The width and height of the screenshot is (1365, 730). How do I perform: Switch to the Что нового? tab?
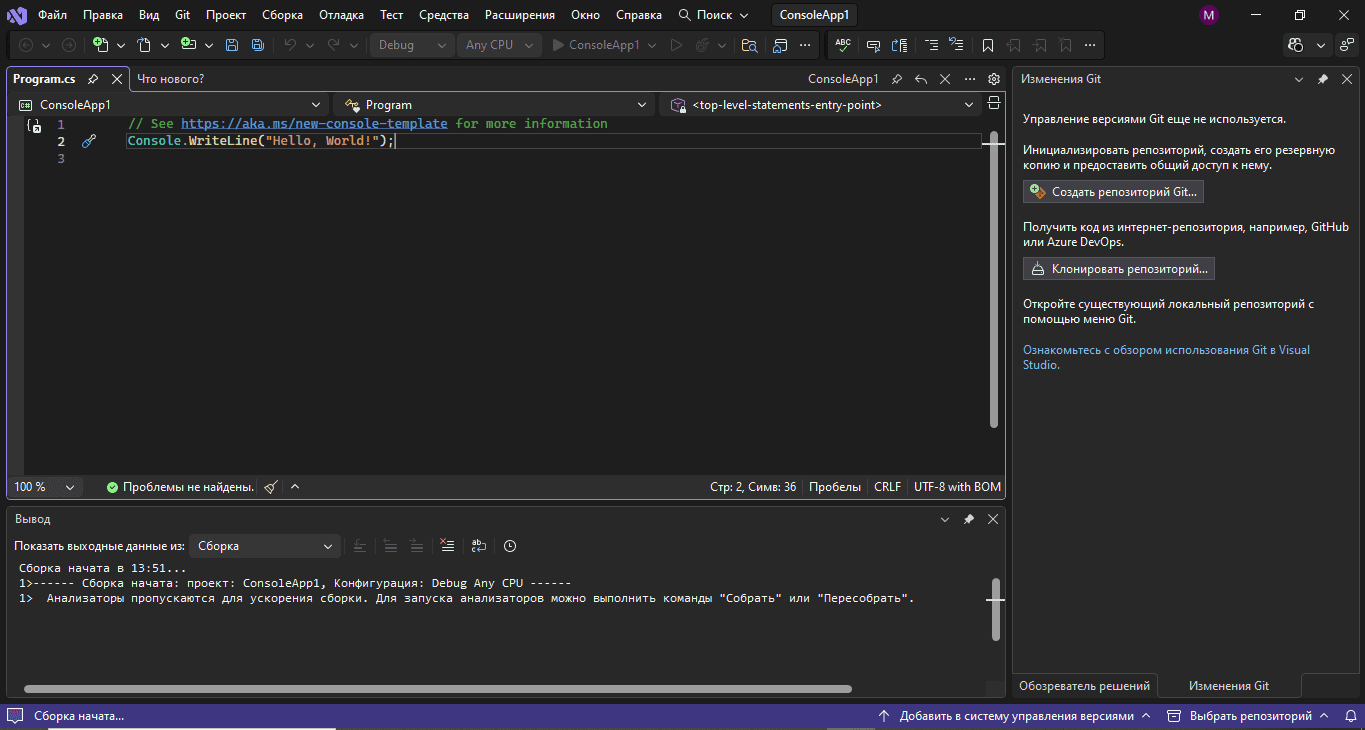pyautogui.click(x=170, y=79)
